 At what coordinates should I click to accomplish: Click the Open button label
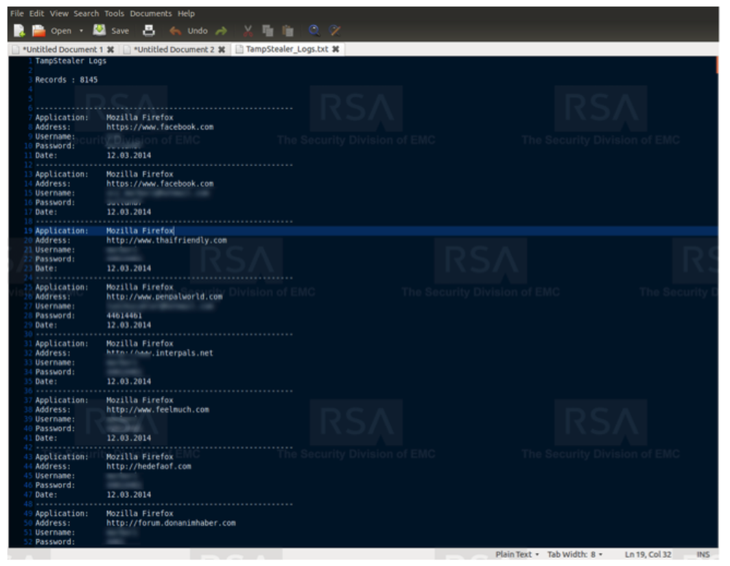coord(61,31)
